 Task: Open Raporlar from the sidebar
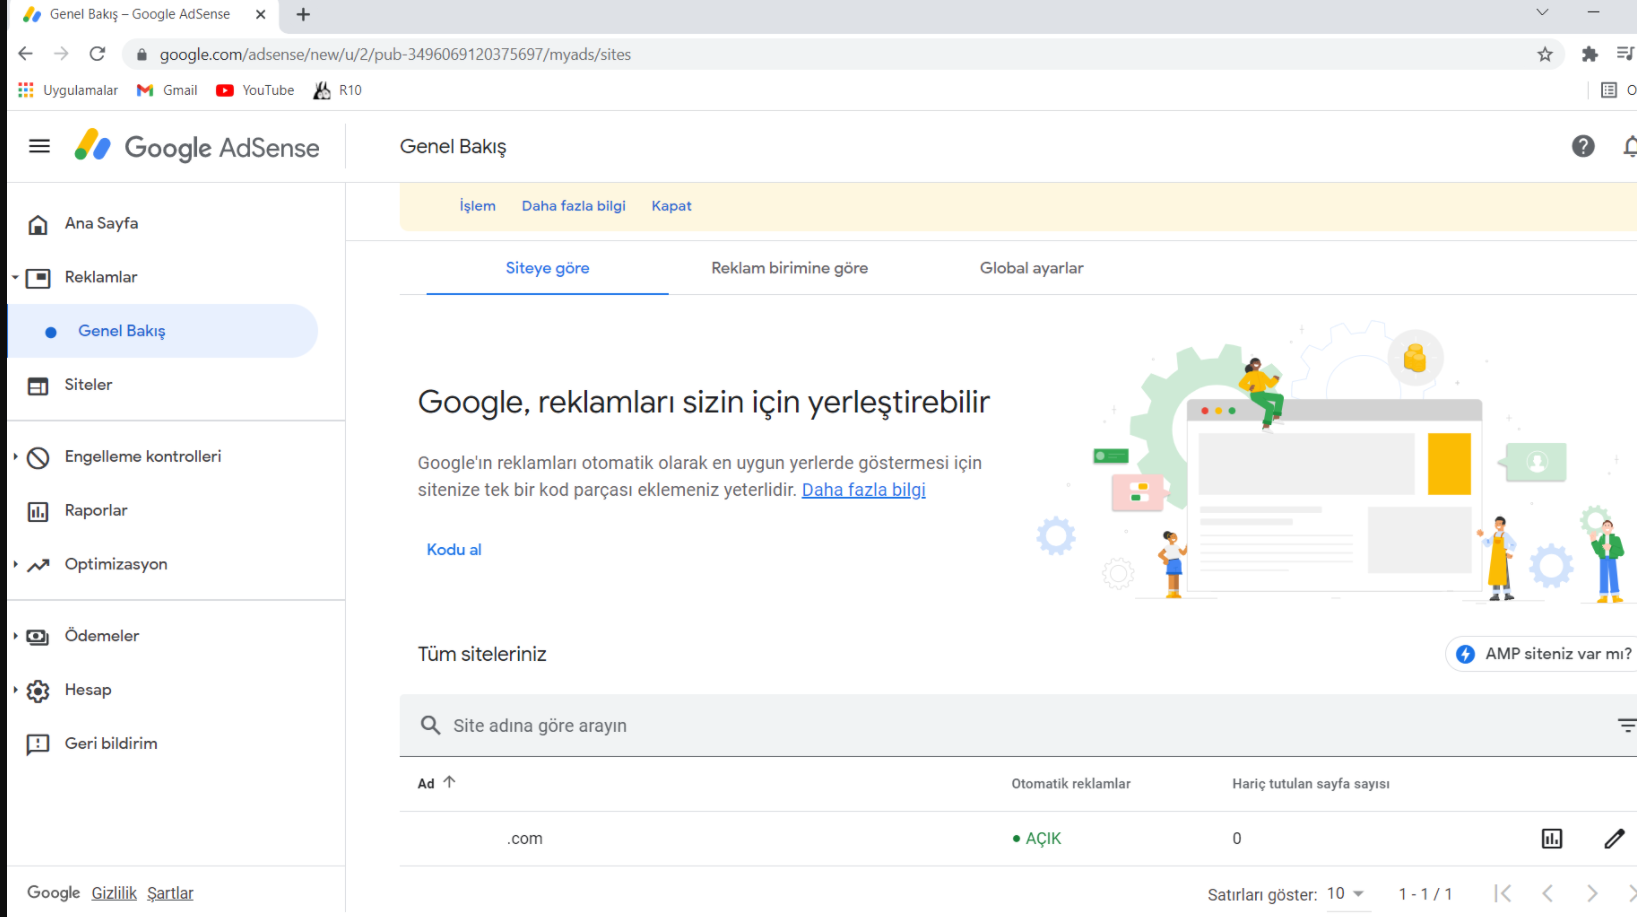coord(96,511)
